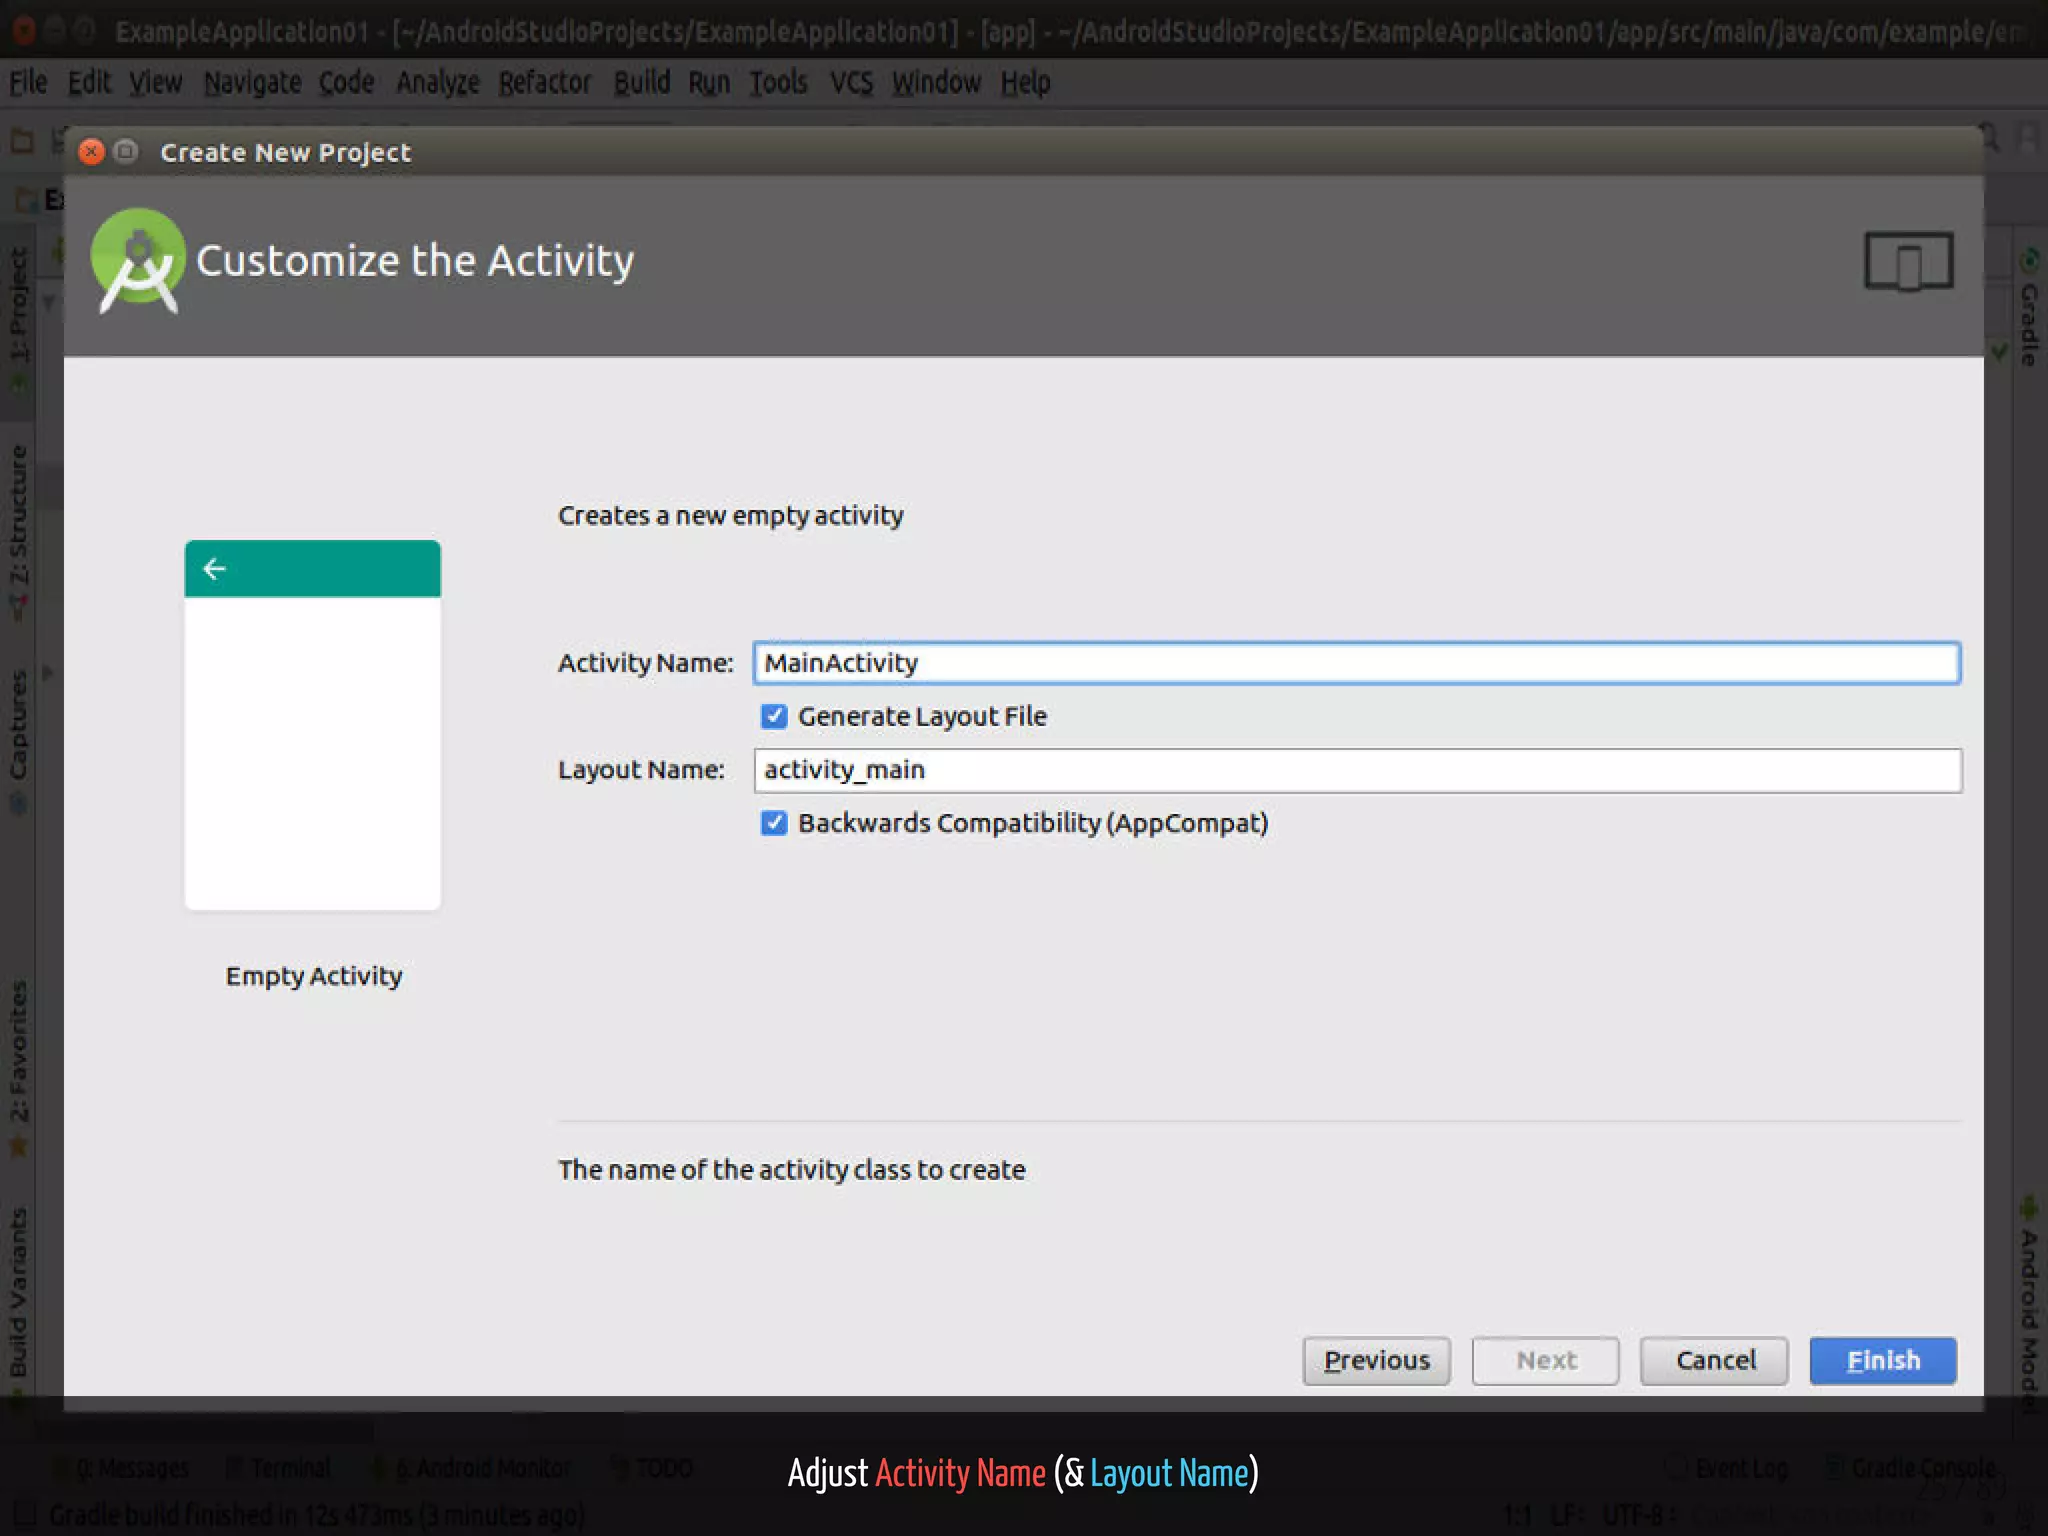The width and height of the screenshot is (2048, 1536).
Task: Open the Window menu
Action: point(936,82)
